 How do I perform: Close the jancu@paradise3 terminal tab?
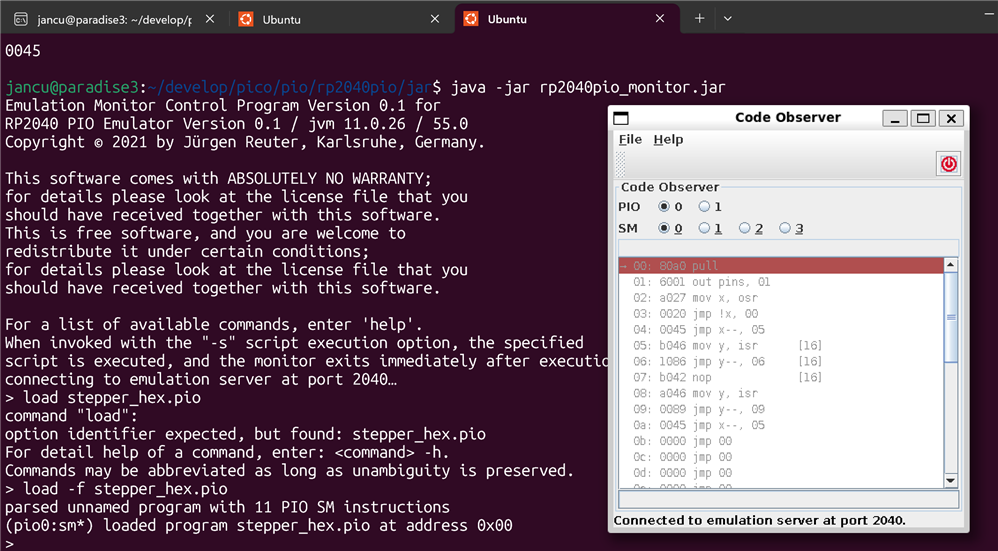pyautogui.click(x=209, y=19)
